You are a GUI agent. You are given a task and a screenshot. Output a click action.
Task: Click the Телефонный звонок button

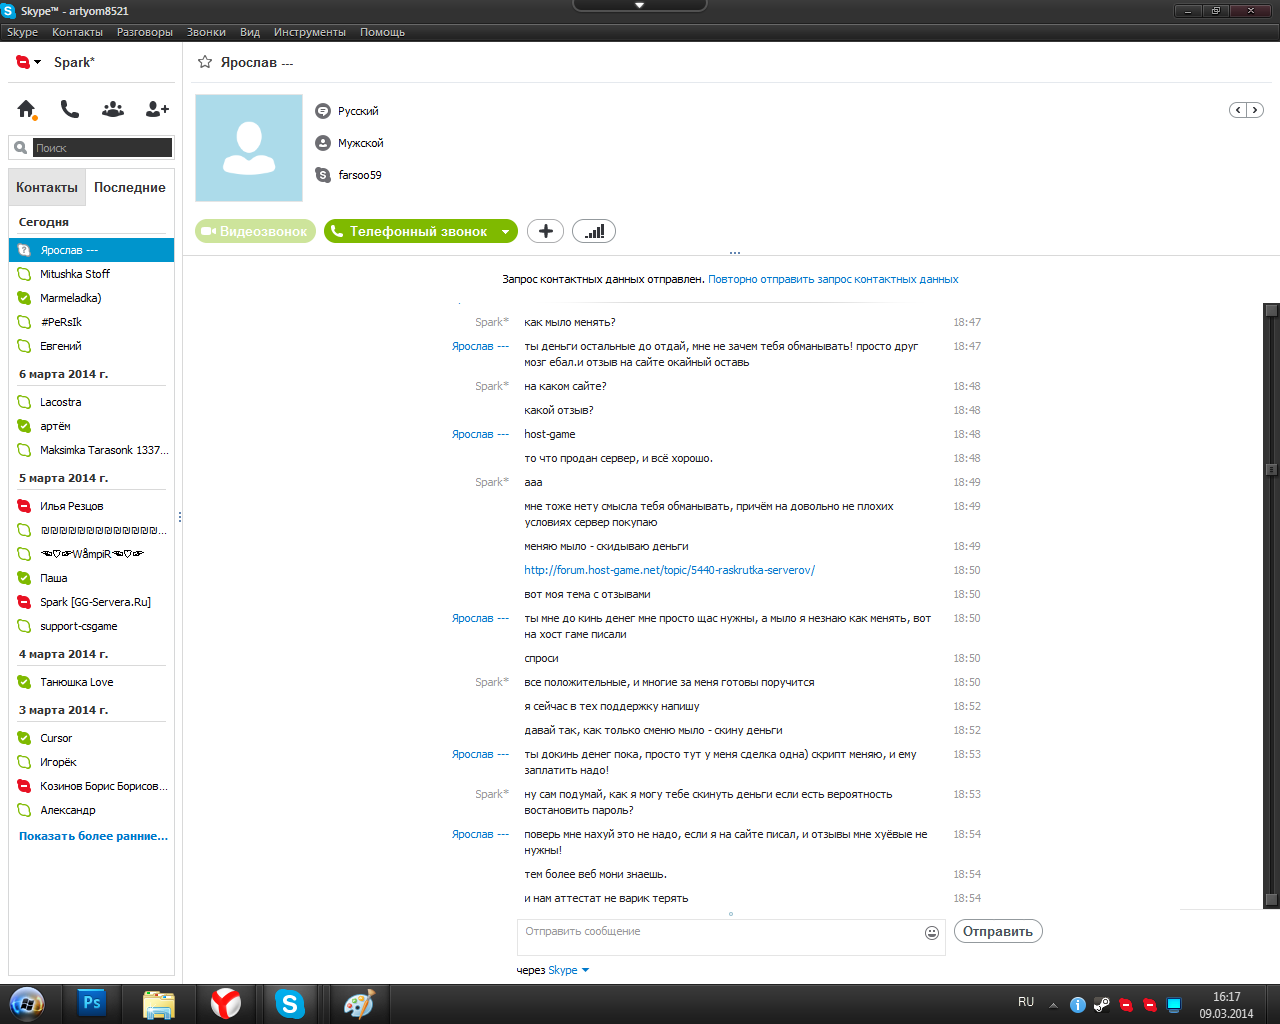click(409, 231)
